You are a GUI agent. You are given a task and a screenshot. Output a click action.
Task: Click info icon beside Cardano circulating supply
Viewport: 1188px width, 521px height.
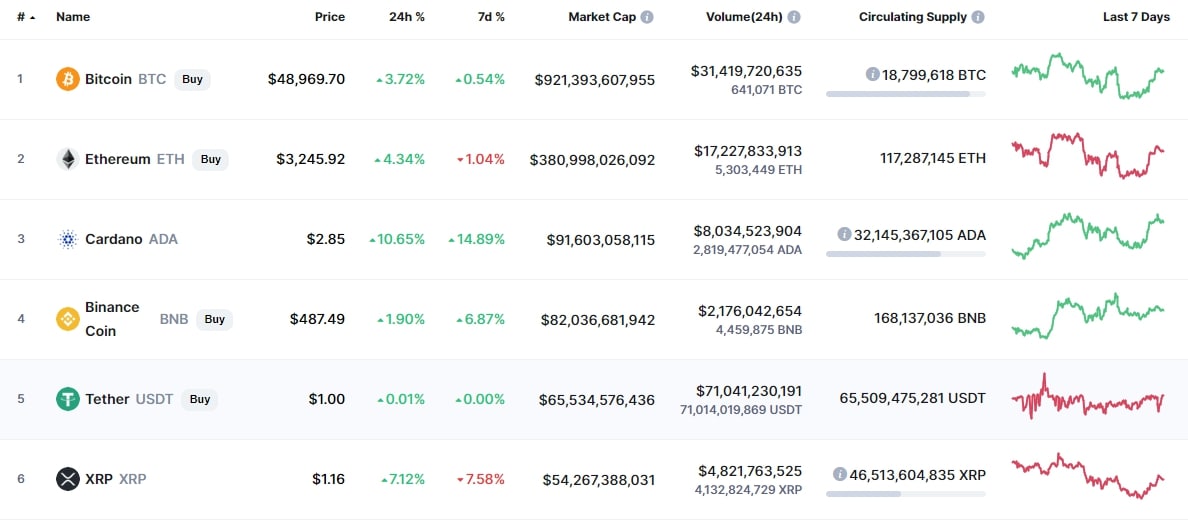(844, 235)
